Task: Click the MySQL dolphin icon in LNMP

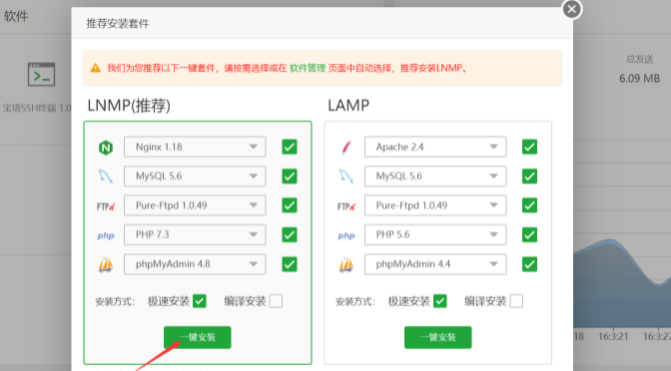Action: click(x=106, y=176)
